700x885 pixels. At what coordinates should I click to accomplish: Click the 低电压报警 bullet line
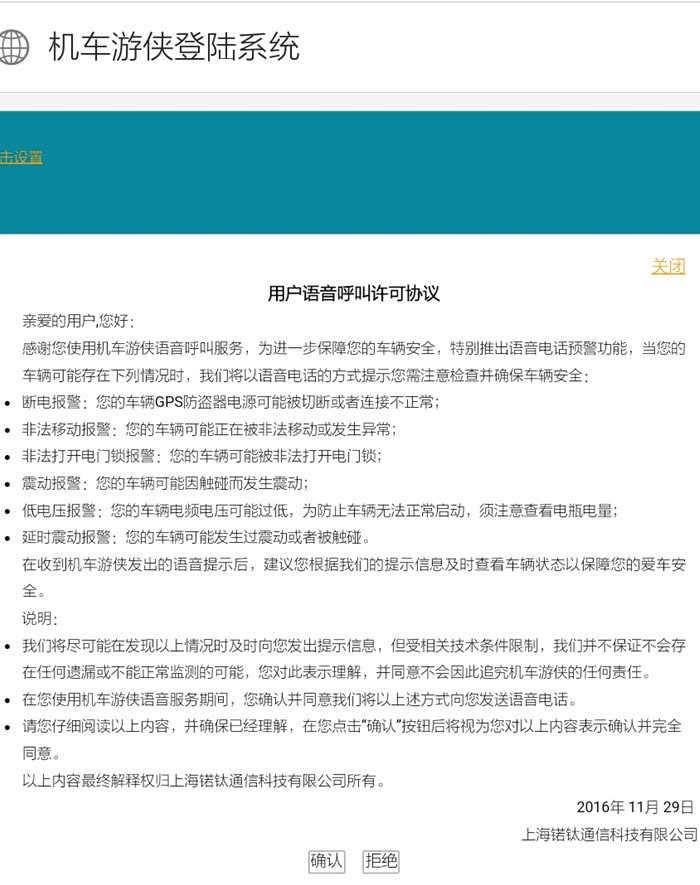pos(320,510)
